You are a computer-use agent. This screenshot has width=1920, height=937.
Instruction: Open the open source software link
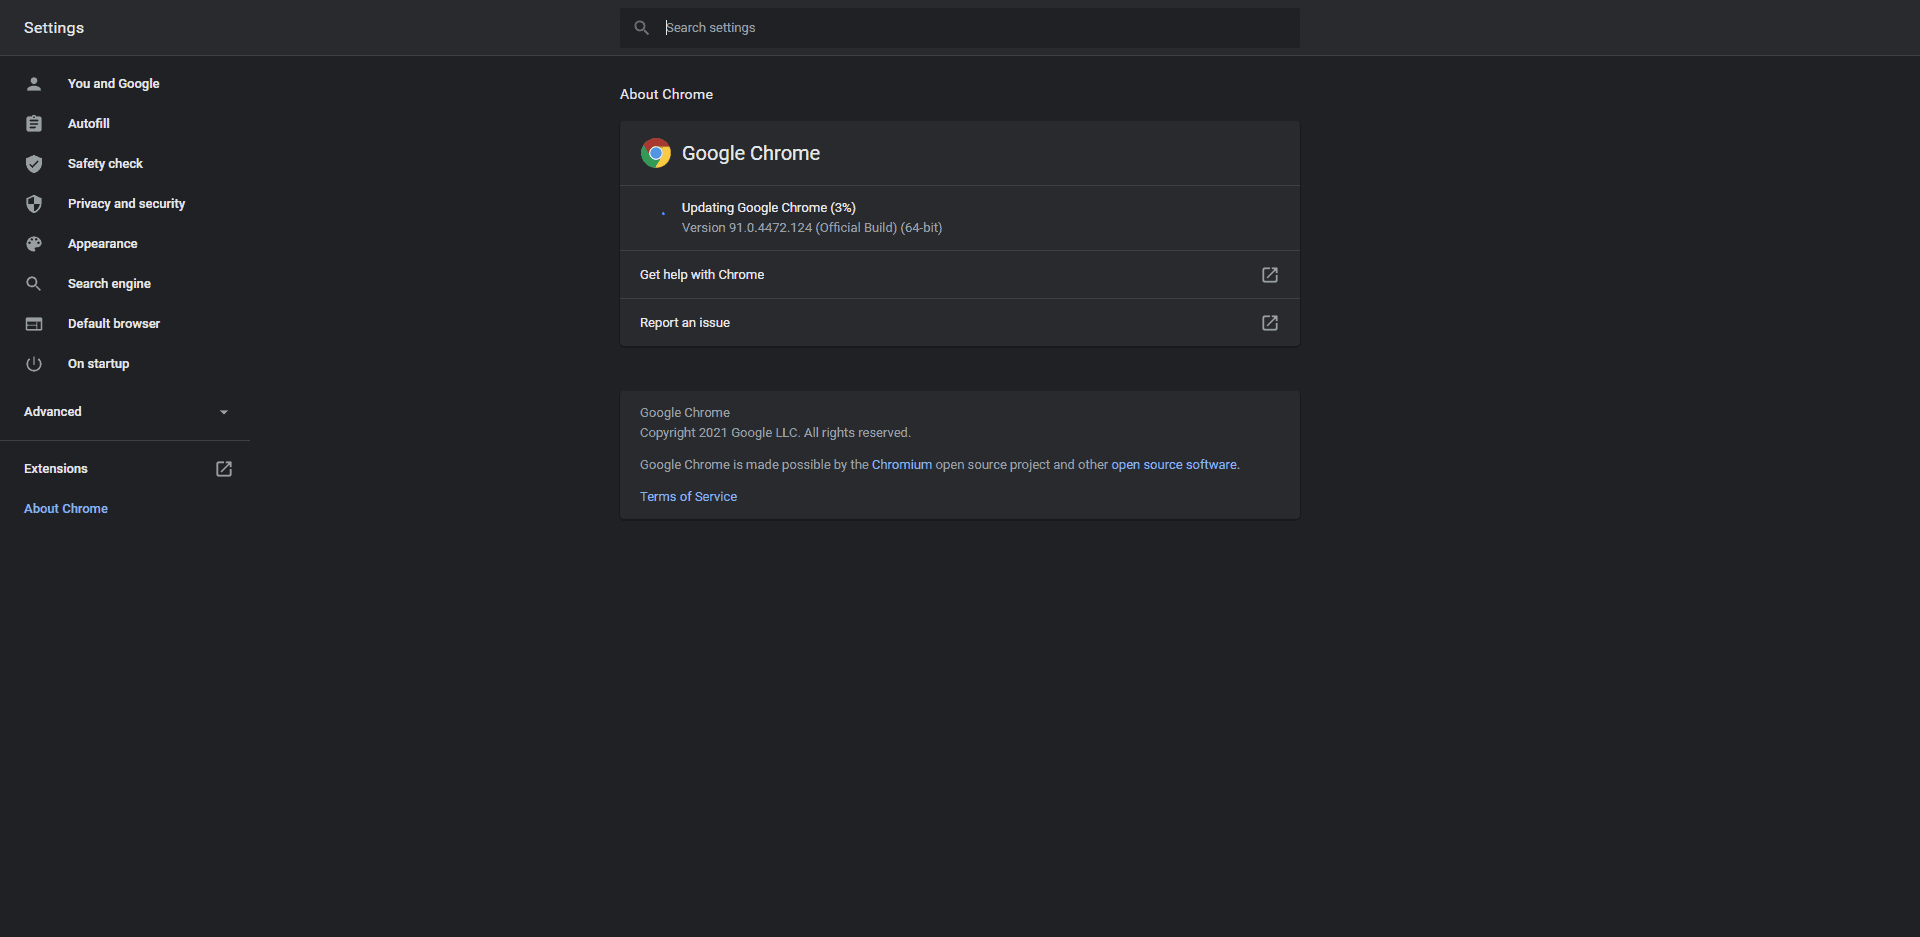tap(1174, 465)
